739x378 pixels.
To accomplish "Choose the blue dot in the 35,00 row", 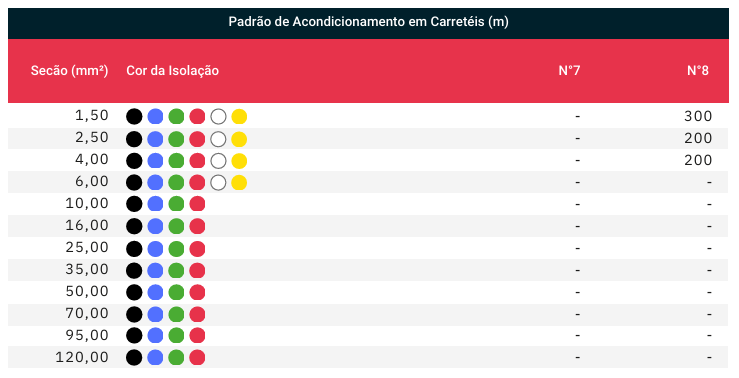I will (x=155, y=271).
